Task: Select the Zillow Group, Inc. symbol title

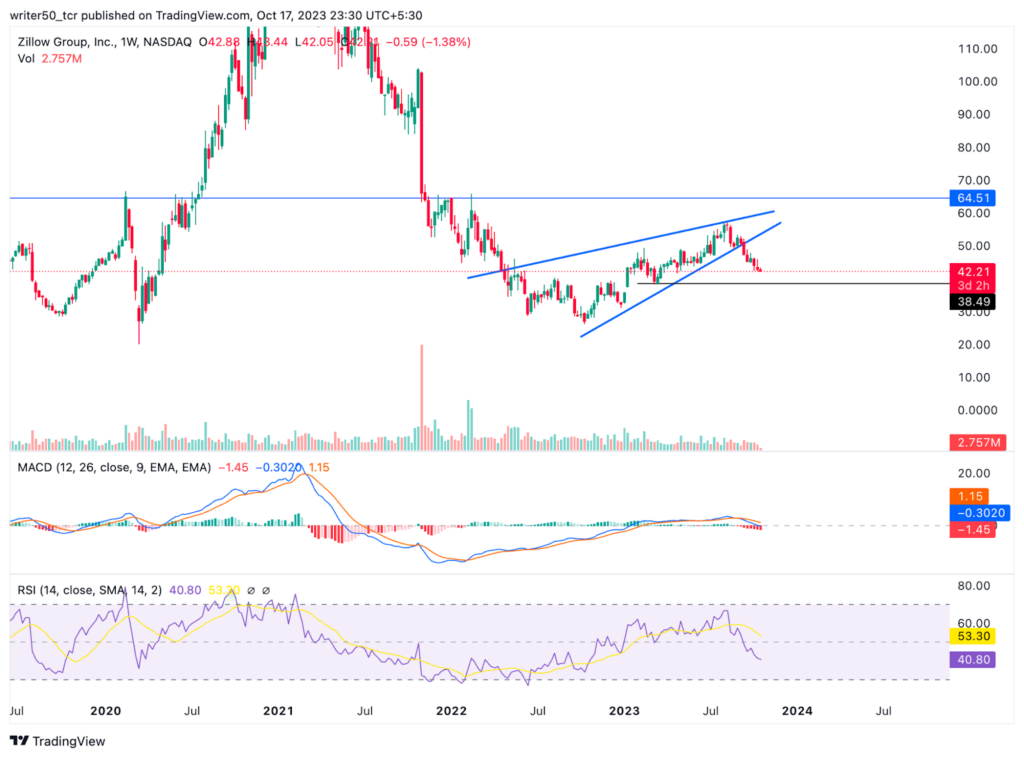Action: click(x=104, y=42)
